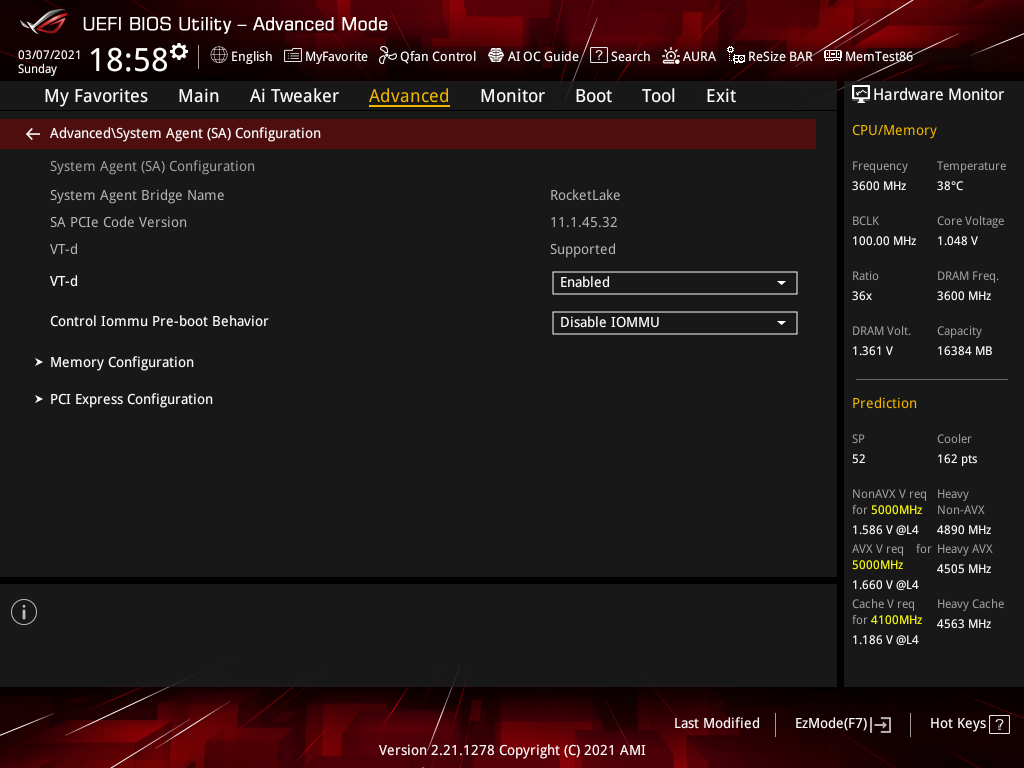Click SA PCIe Code Version label
Screen dimensions: 1024x768
(118, 222)
